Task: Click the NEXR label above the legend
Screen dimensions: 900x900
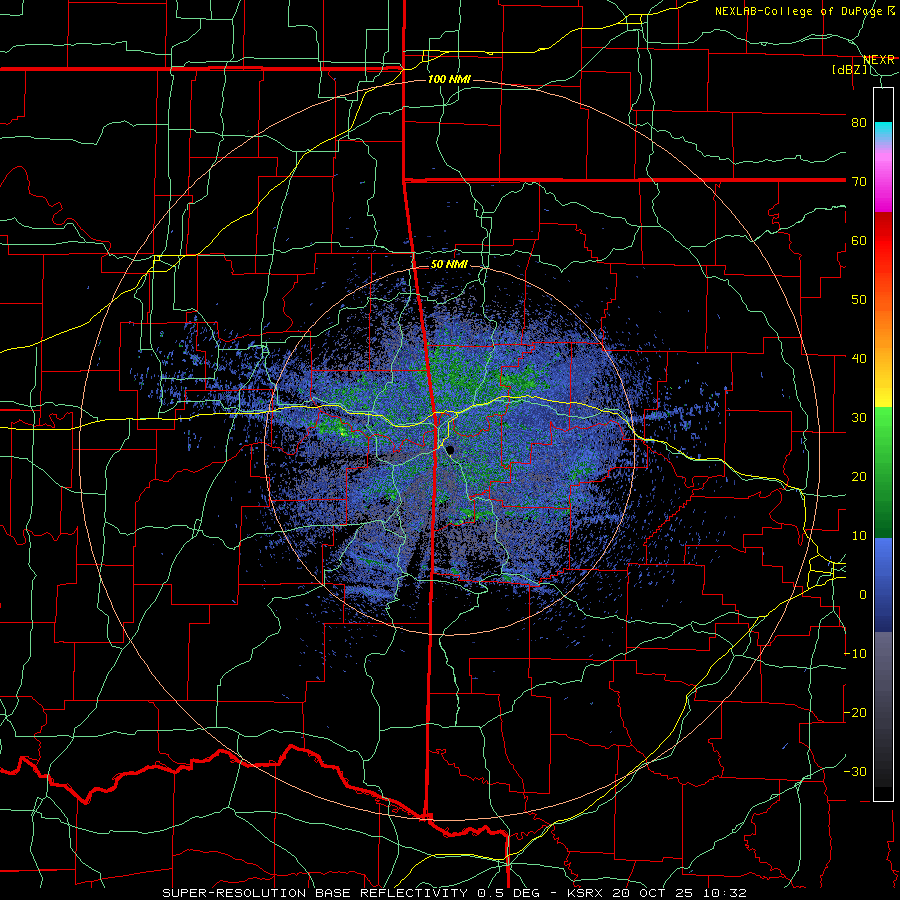Action: click(x=879, y=60)
